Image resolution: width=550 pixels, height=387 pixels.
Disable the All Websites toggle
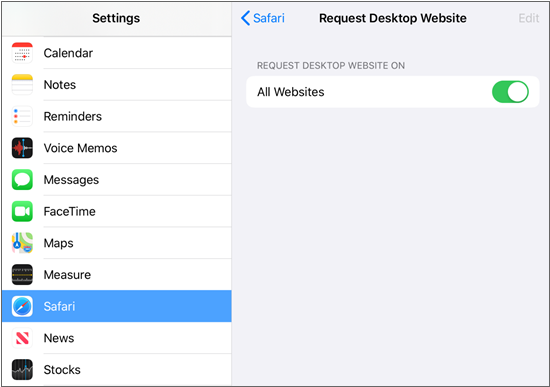510,92
